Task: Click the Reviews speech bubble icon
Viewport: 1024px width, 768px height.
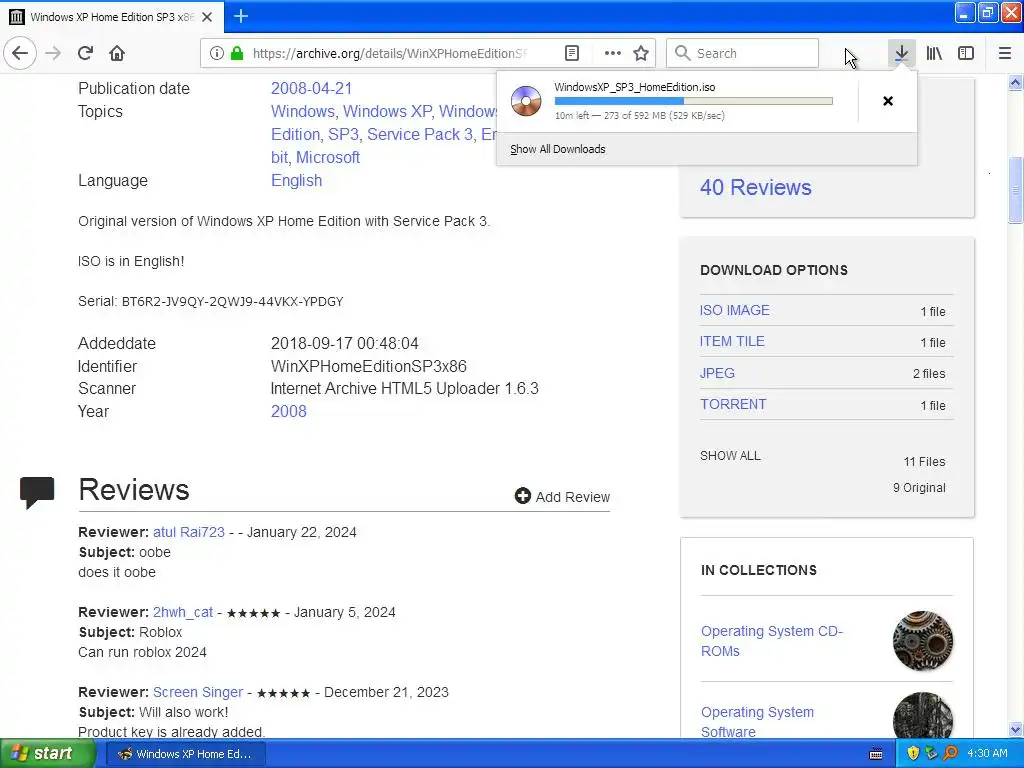Action: pyautogui.click(x=37, y=492)
